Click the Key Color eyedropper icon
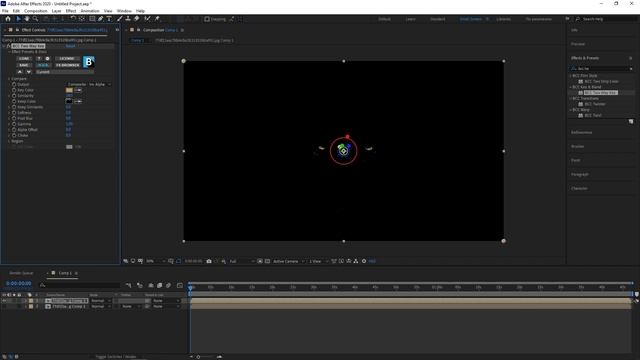The width and height of the screenshot is (640, 360). pos(78,90)
